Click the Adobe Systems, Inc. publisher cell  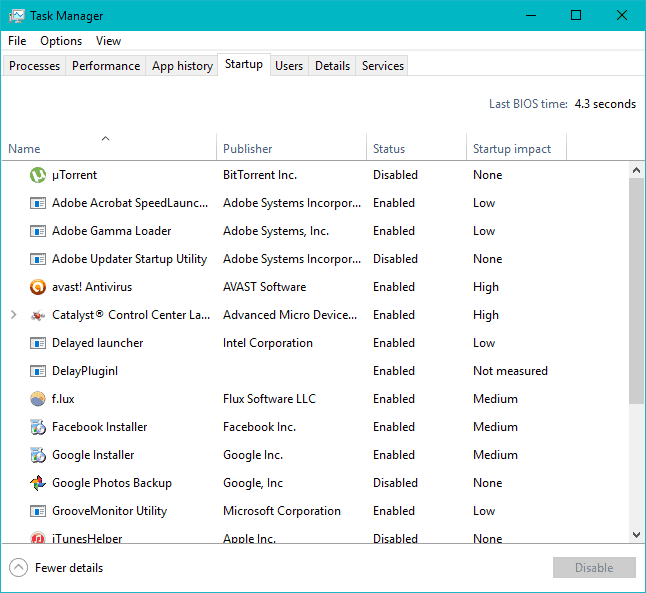(x=276, y=231)
